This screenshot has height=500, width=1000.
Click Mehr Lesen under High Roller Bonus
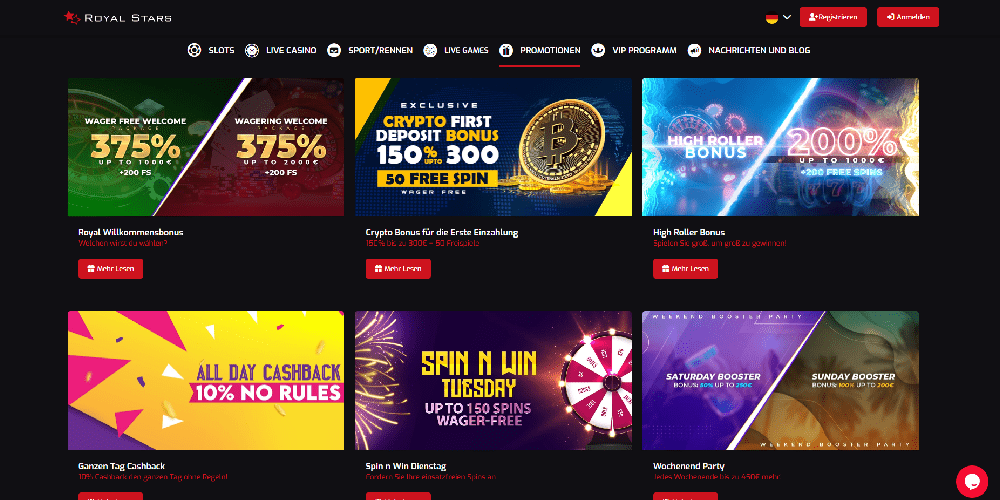click(685, 268)
